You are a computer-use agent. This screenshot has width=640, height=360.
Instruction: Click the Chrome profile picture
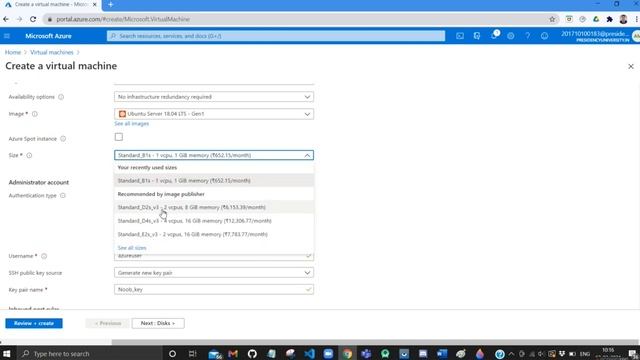(623, 19)
